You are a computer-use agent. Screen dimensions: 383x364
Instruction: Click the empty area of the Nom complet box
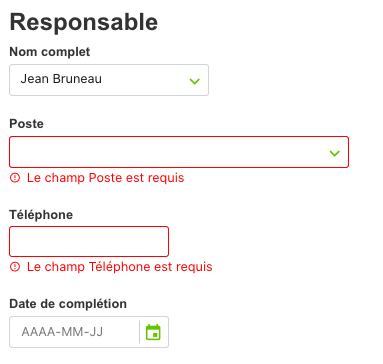coord(145,80)
